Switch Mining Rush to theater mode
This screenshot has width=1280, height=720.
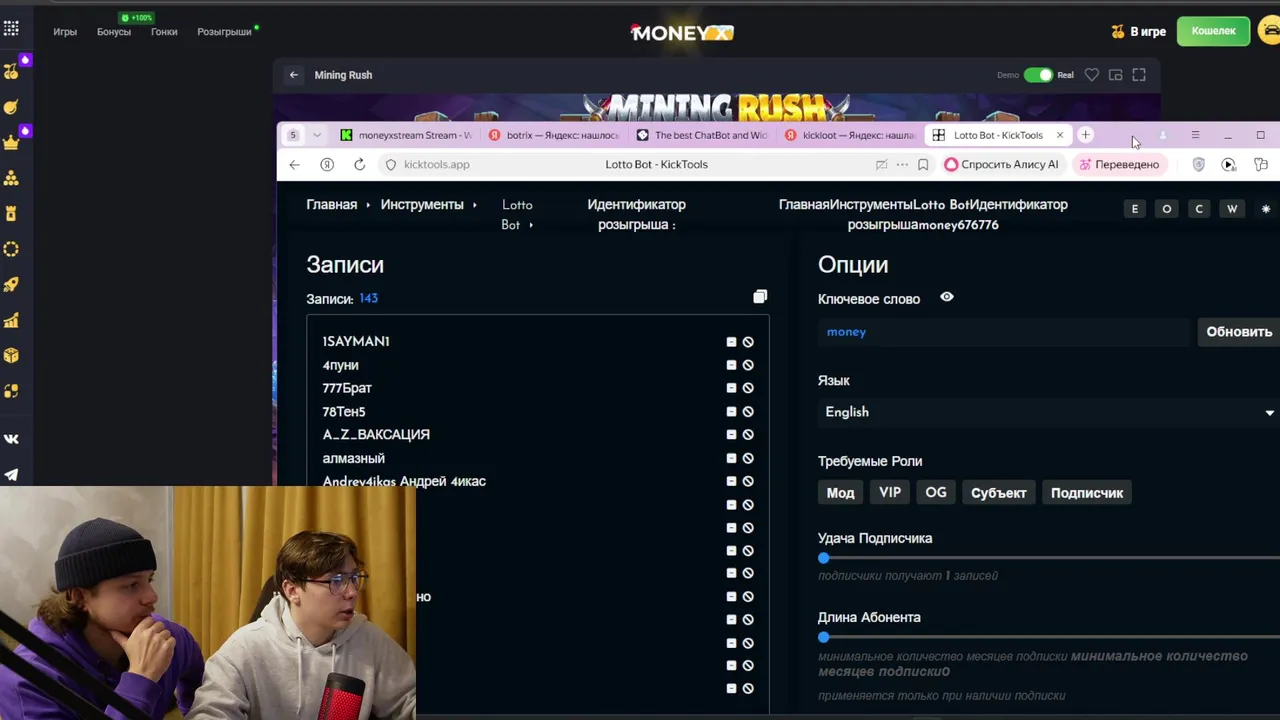(1115, 75)
